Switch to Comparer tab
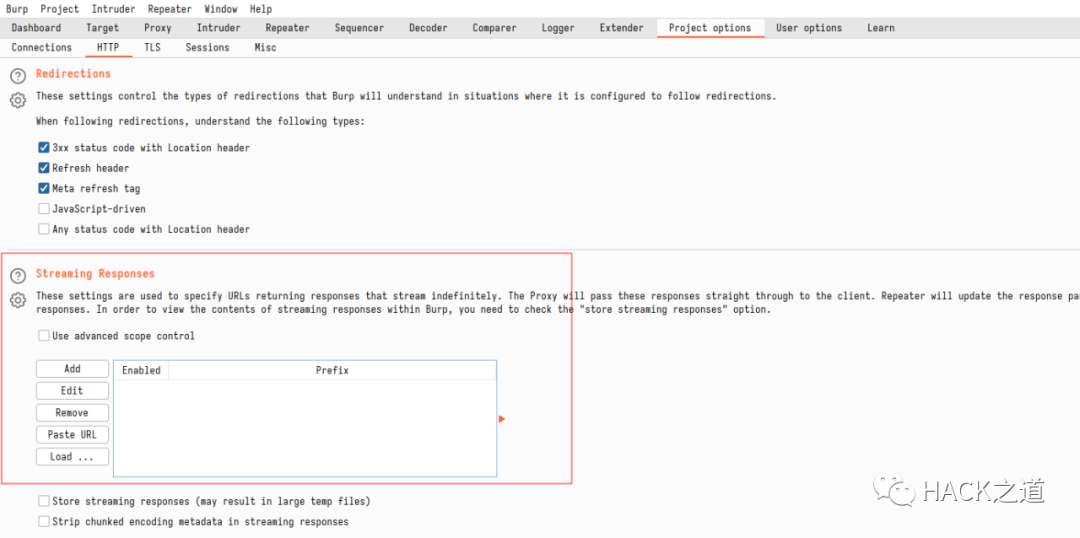 coord(495,28)
